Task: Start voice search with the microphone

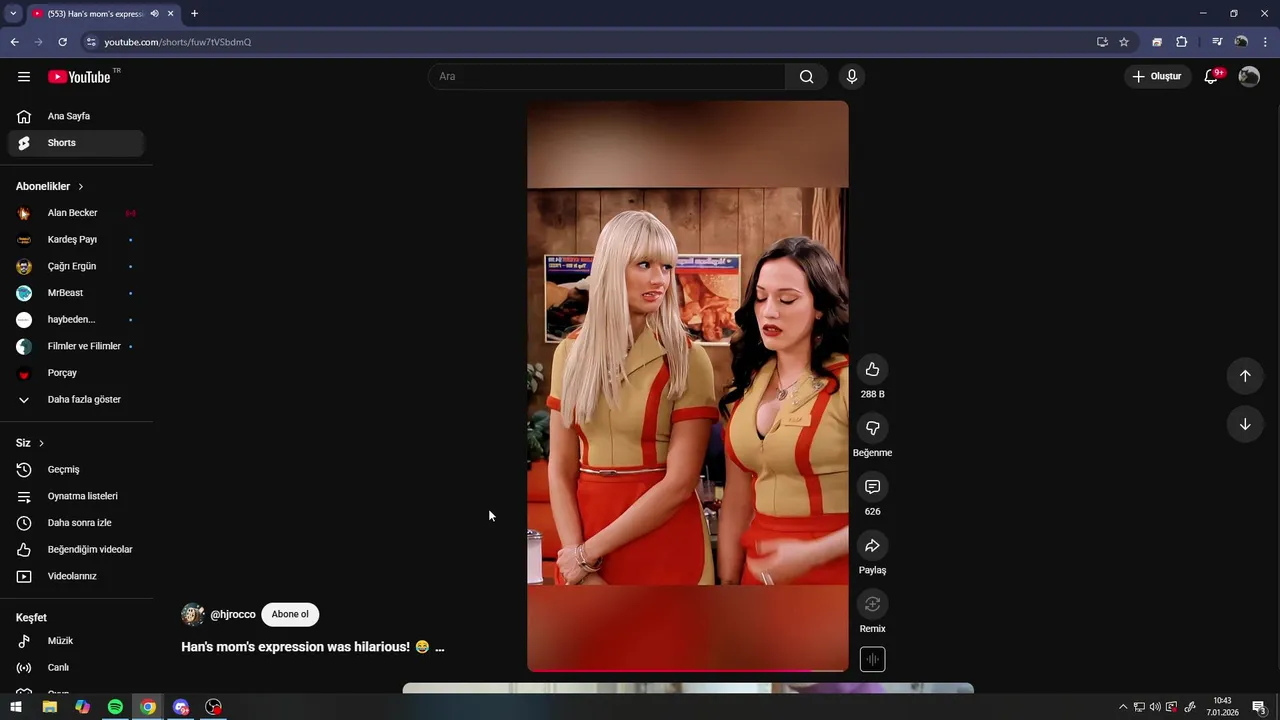Action: (852, 77)
